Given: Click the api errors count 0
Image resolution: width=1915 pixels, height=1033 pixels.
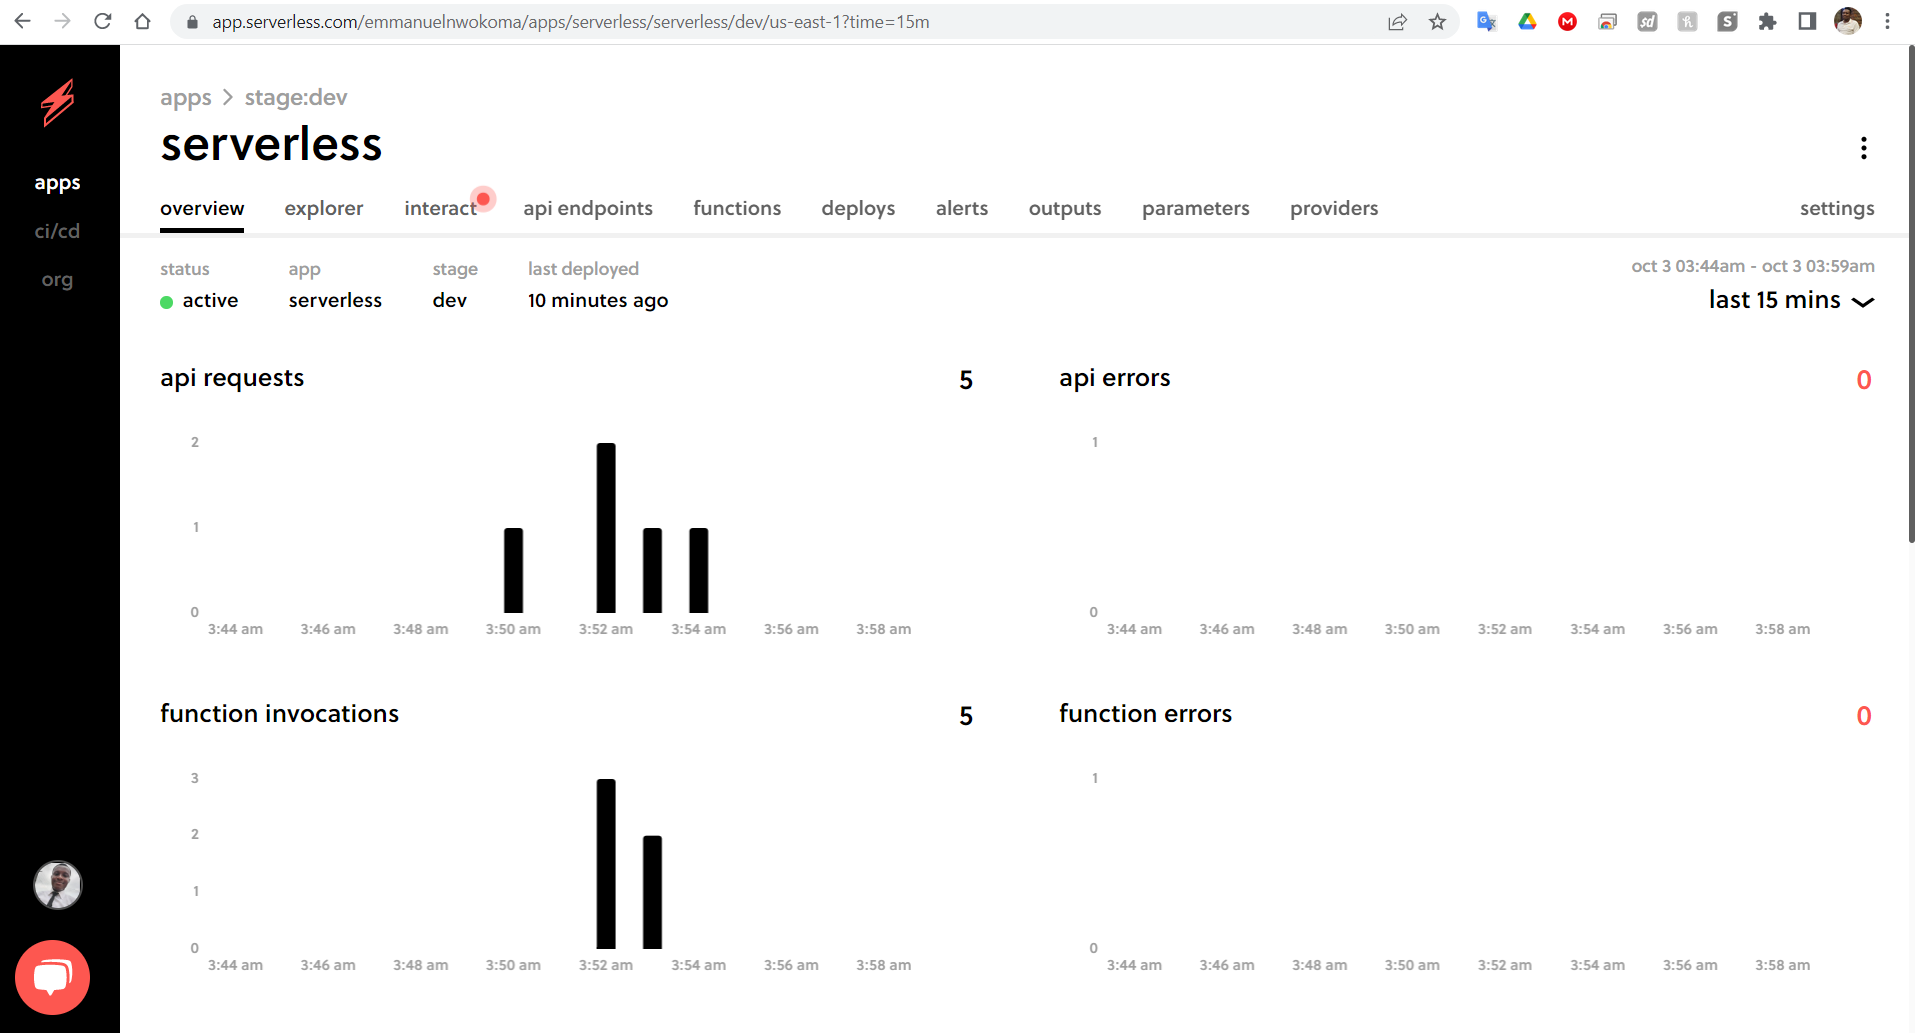Looking at the screenshot, I should [x=1864, y=380].
